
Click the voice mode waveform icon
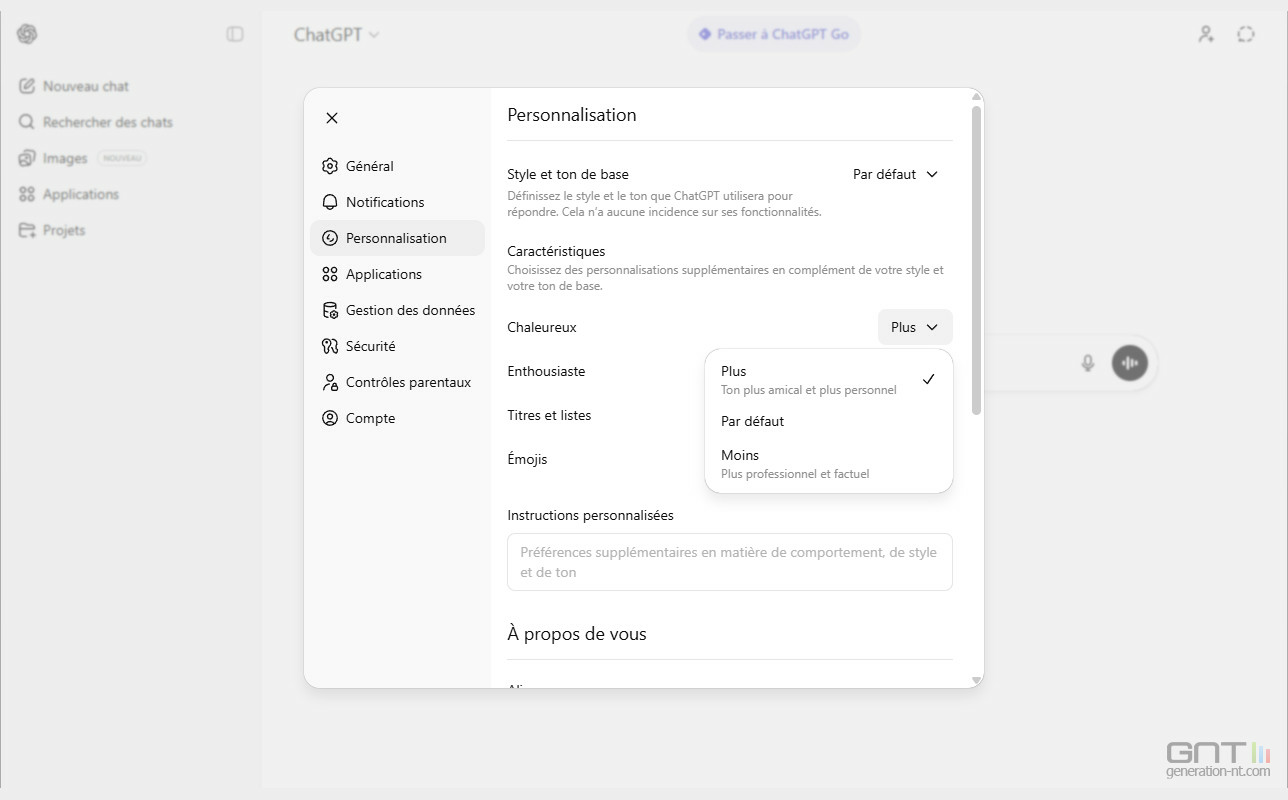tap(1130, 363)
